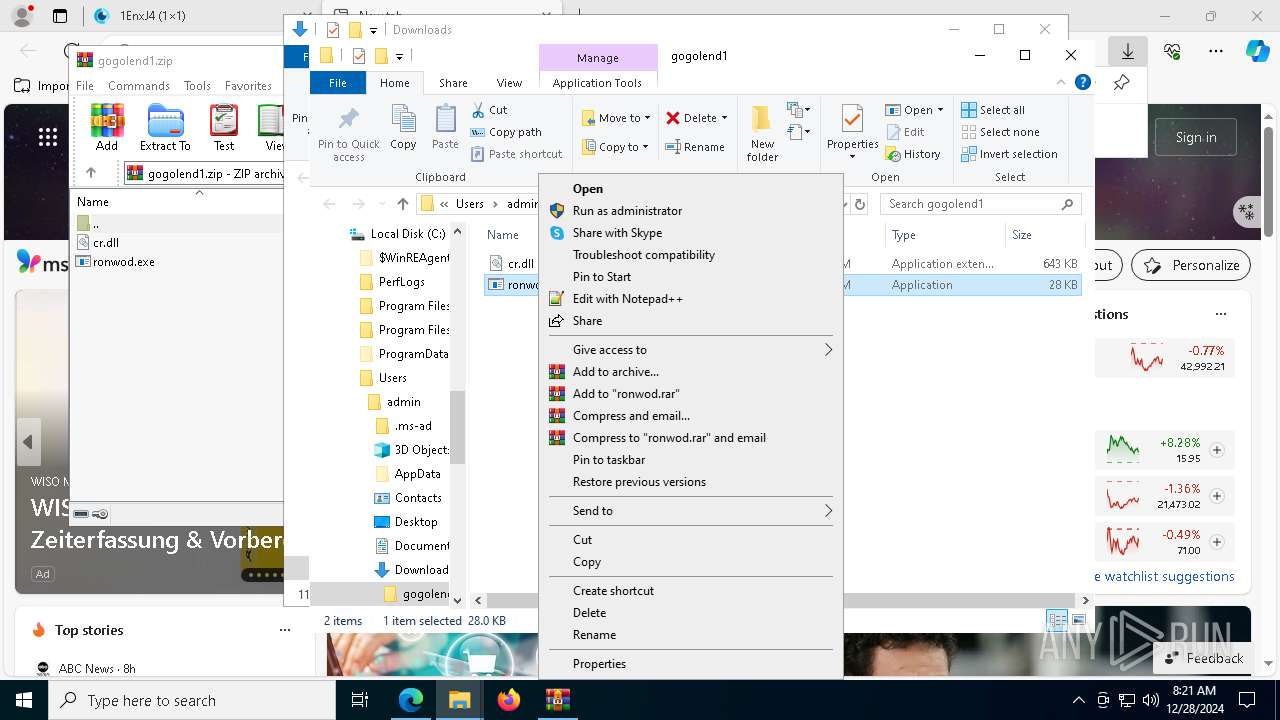1280x720 pixels.
Task: Select cr.dll in Explorer file list
Action: click(521, 264)
